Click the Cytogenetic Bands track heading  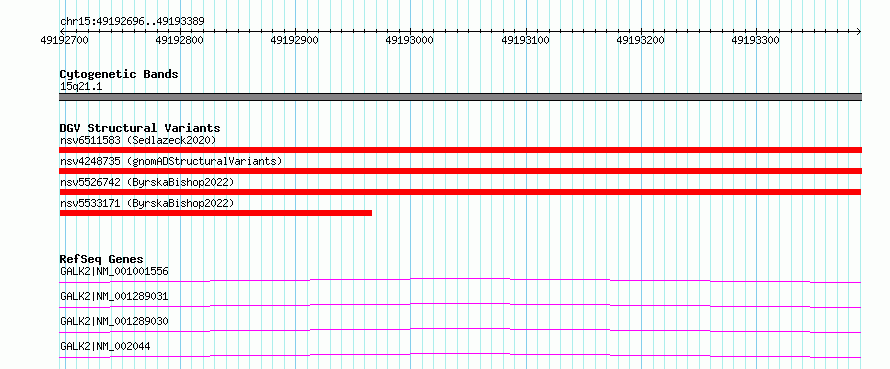119,74
